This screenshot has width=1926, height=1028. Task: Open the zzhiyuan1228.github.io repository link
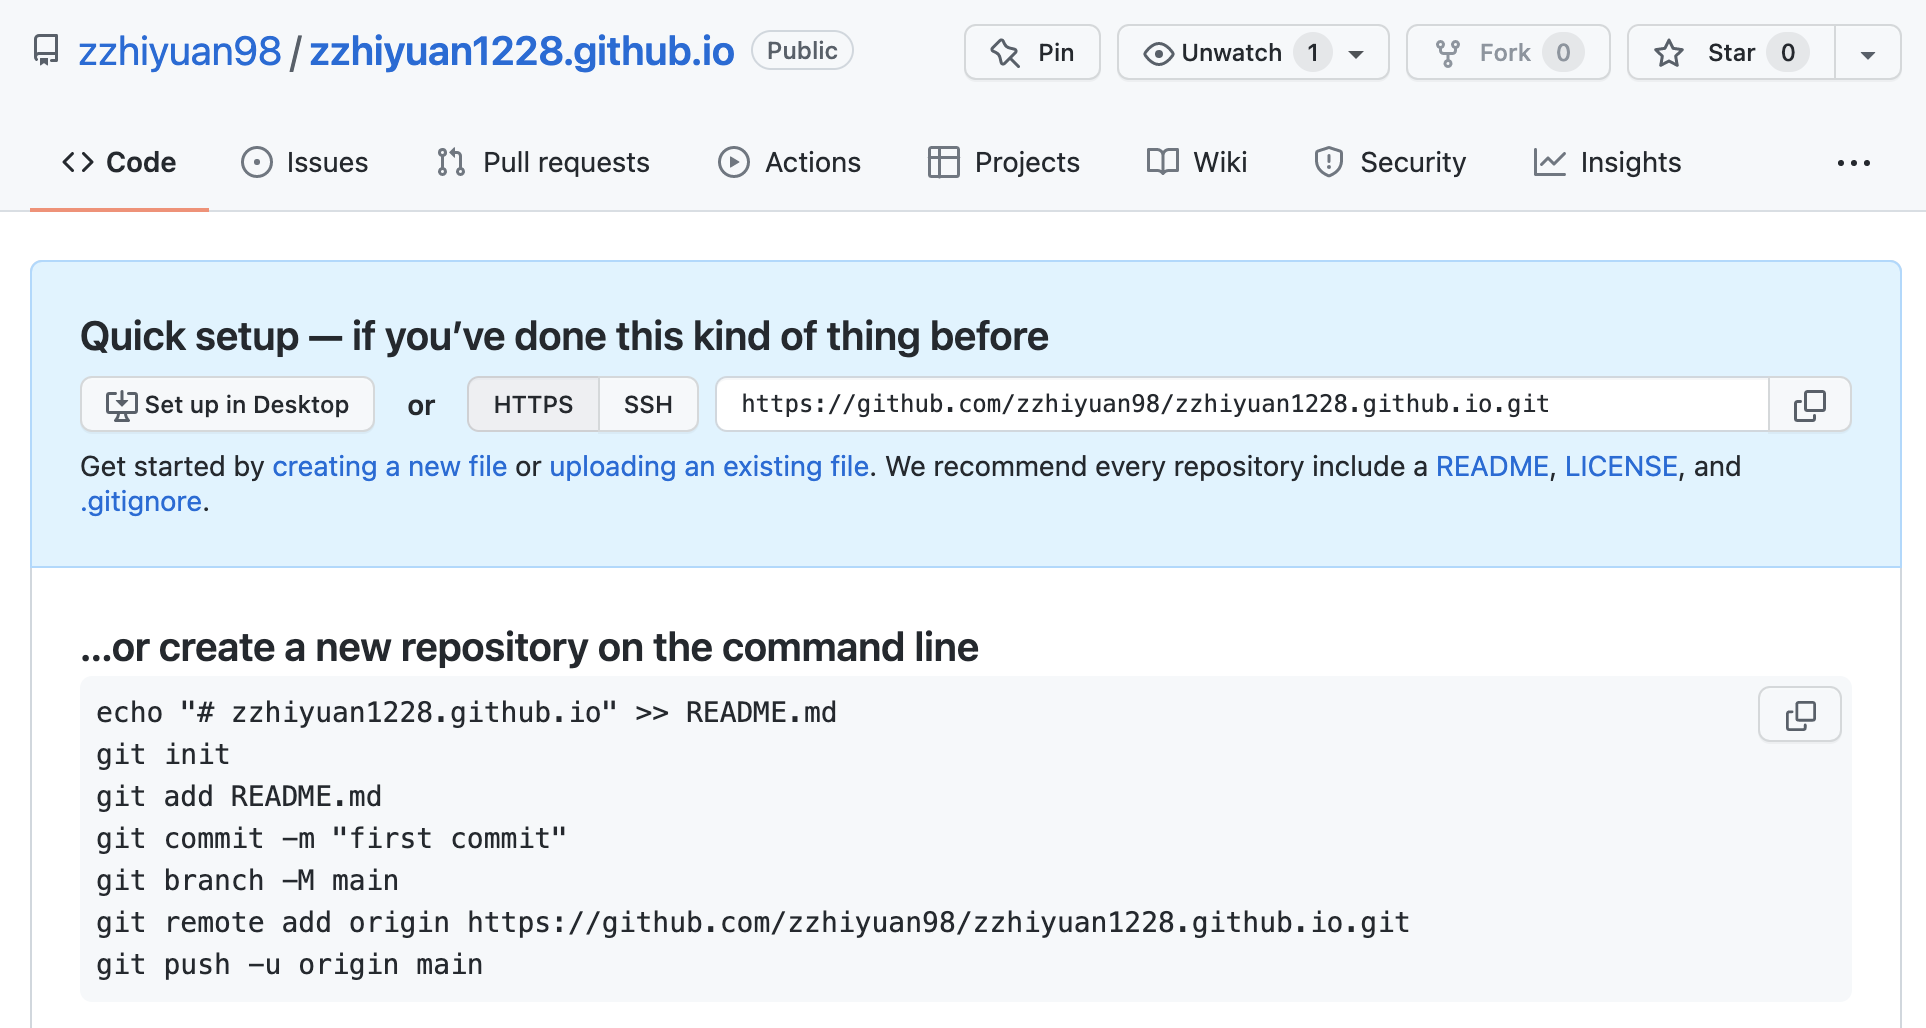tap(521, 51)
